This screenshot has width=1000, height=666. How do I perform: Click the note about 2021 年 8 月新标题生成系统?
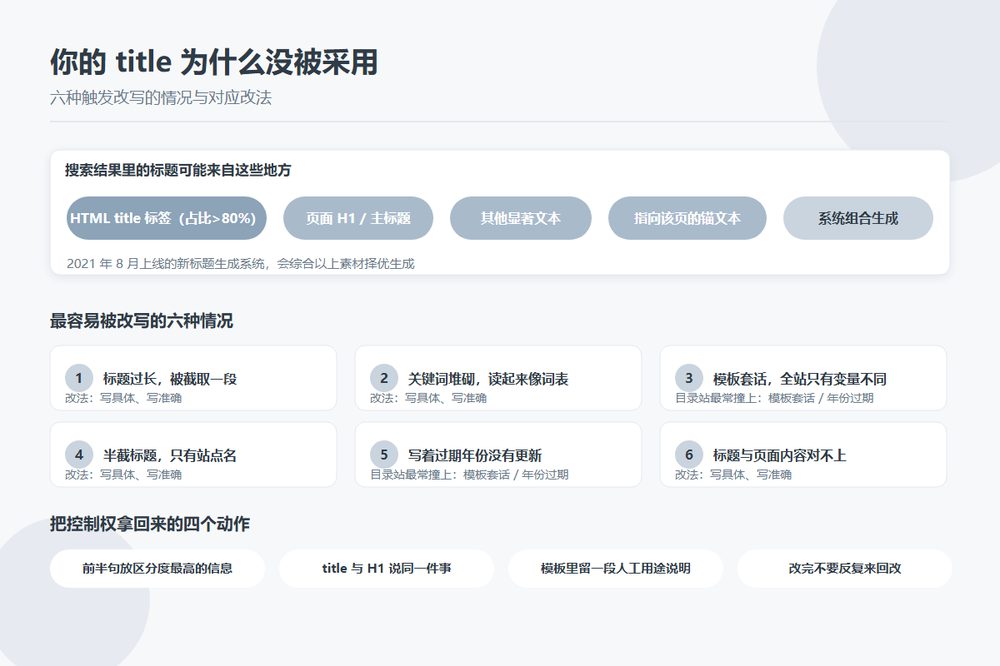pos(240,263)
